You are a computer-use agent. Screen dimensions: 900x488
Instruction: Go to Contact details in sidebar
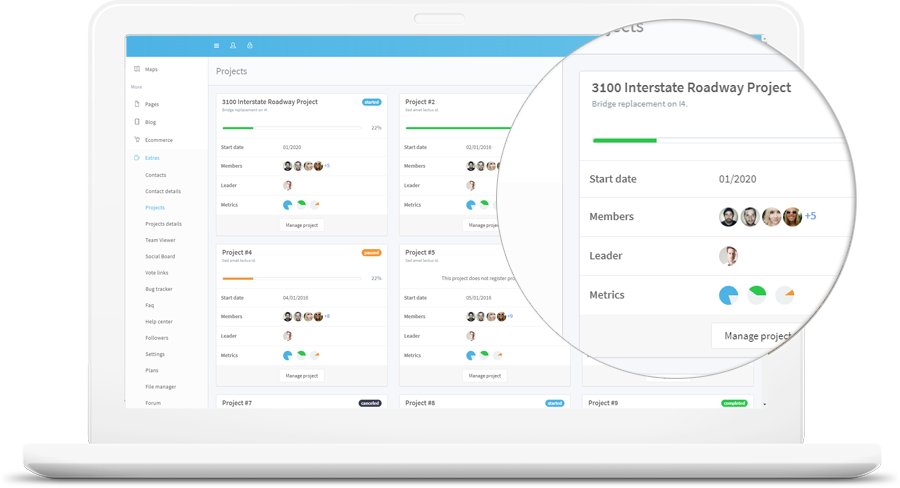(x=163, y=191)
